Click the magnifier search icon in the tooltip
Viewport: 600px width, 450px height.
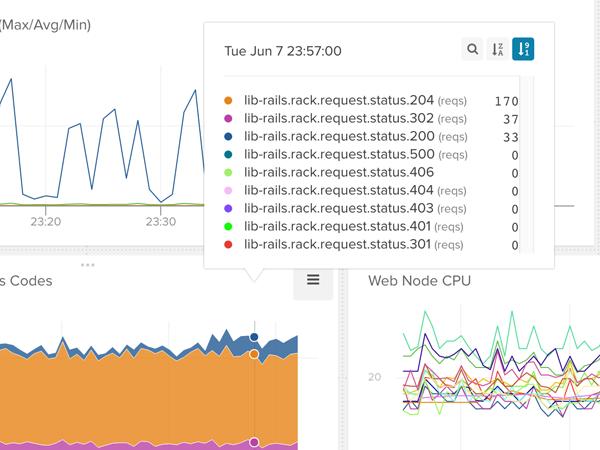pos(473,49)
